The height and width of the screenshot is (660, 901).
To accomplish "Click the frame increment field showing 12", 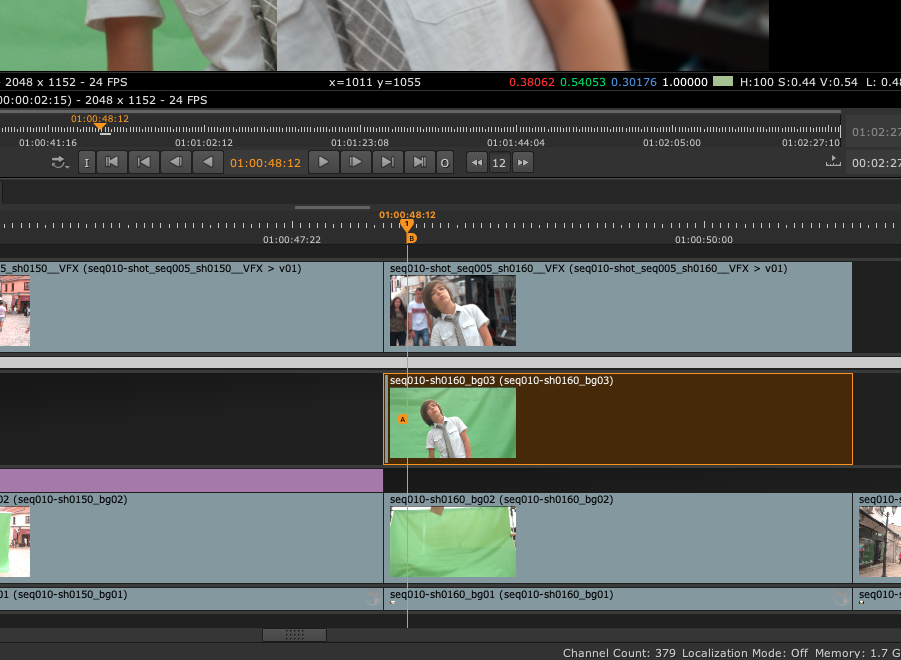I will pyautogui.click(x=499, y=162).
